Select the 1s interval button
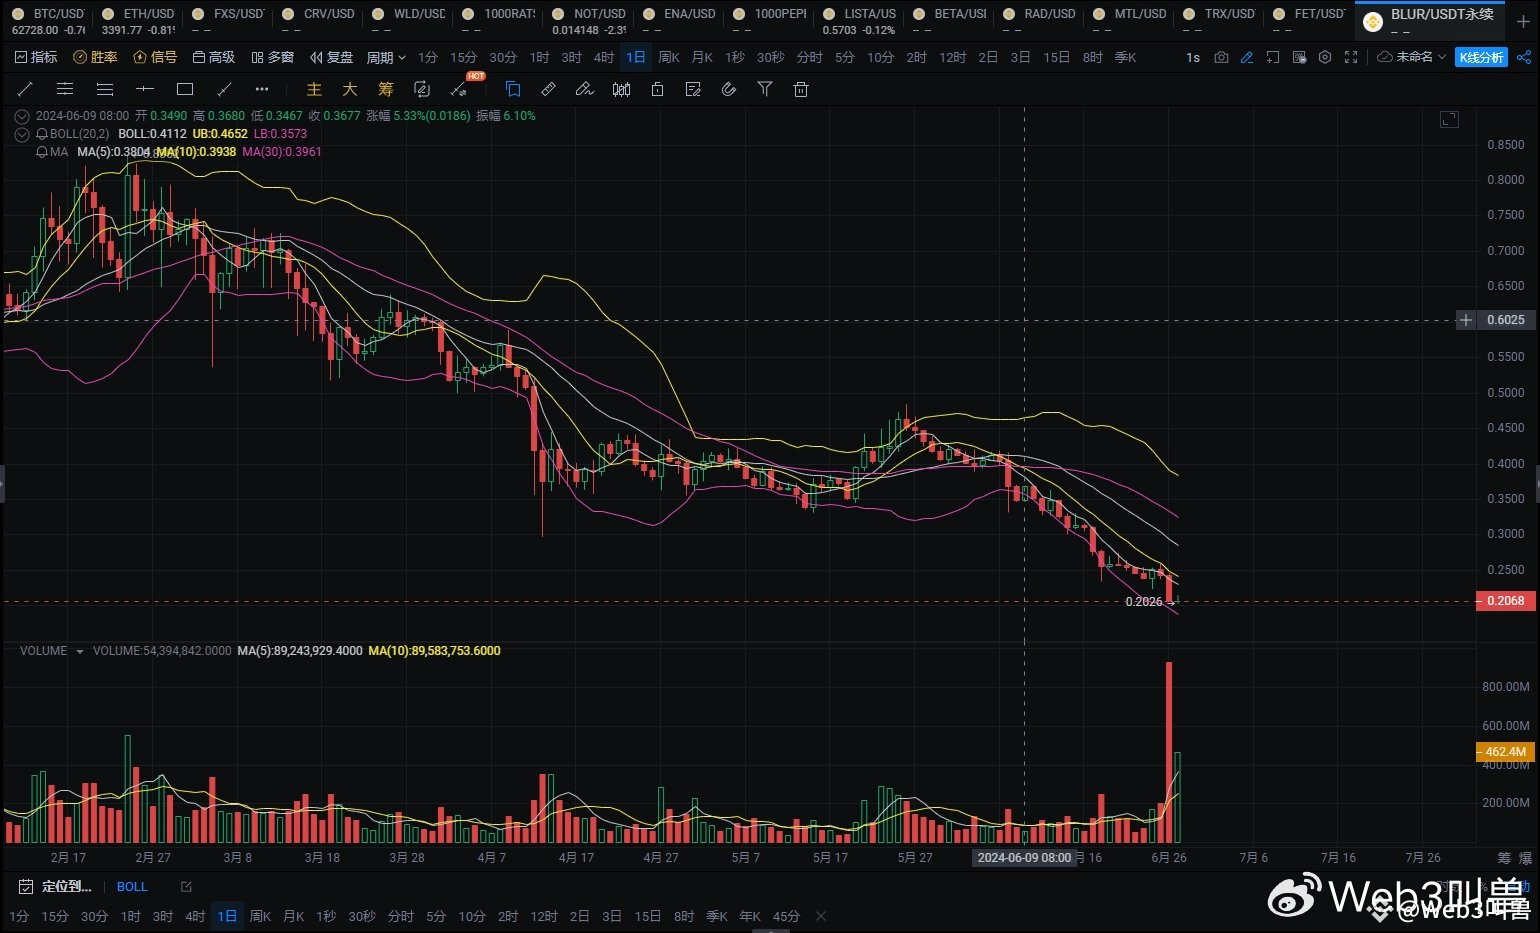Screen dimensions: 1540x933 [x=1193, y=57]
